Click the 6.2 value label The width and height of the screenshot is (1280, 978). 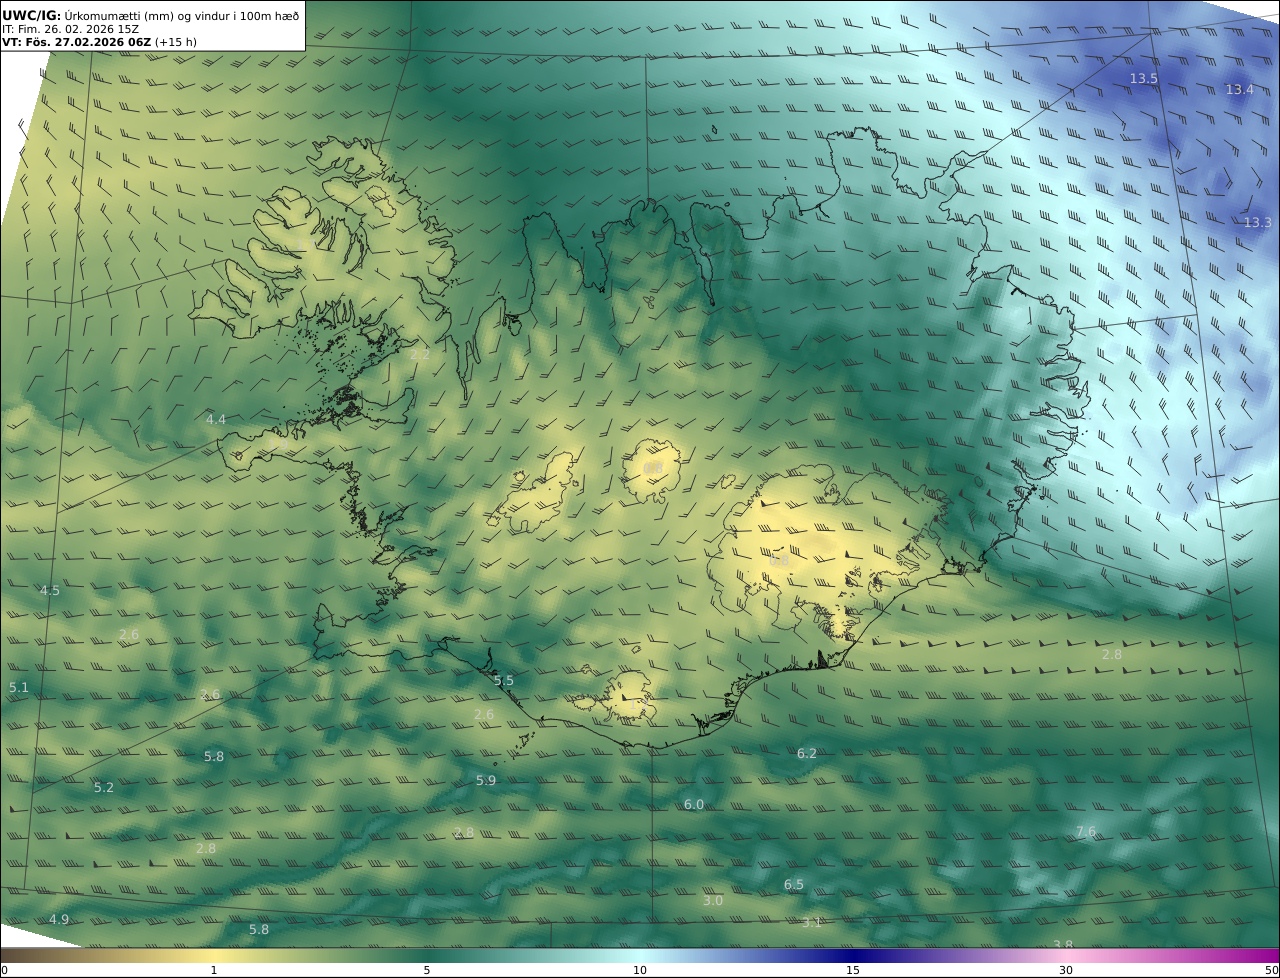pyautogui.click(x=807, y=753)
